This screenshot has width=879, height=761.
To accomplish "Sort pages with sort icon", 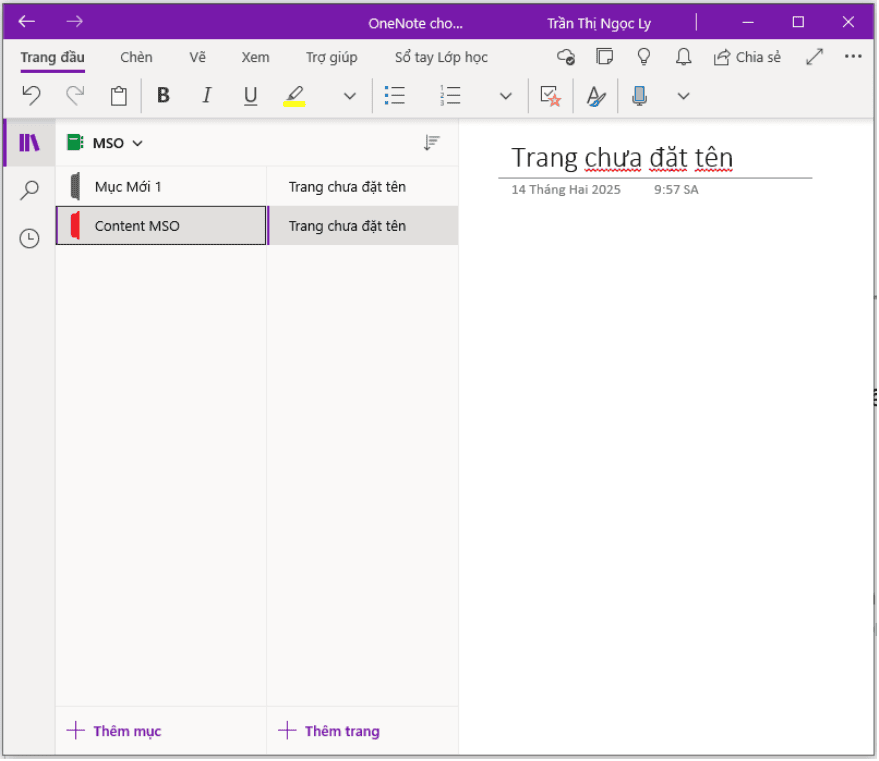I will tap(432, 143).
